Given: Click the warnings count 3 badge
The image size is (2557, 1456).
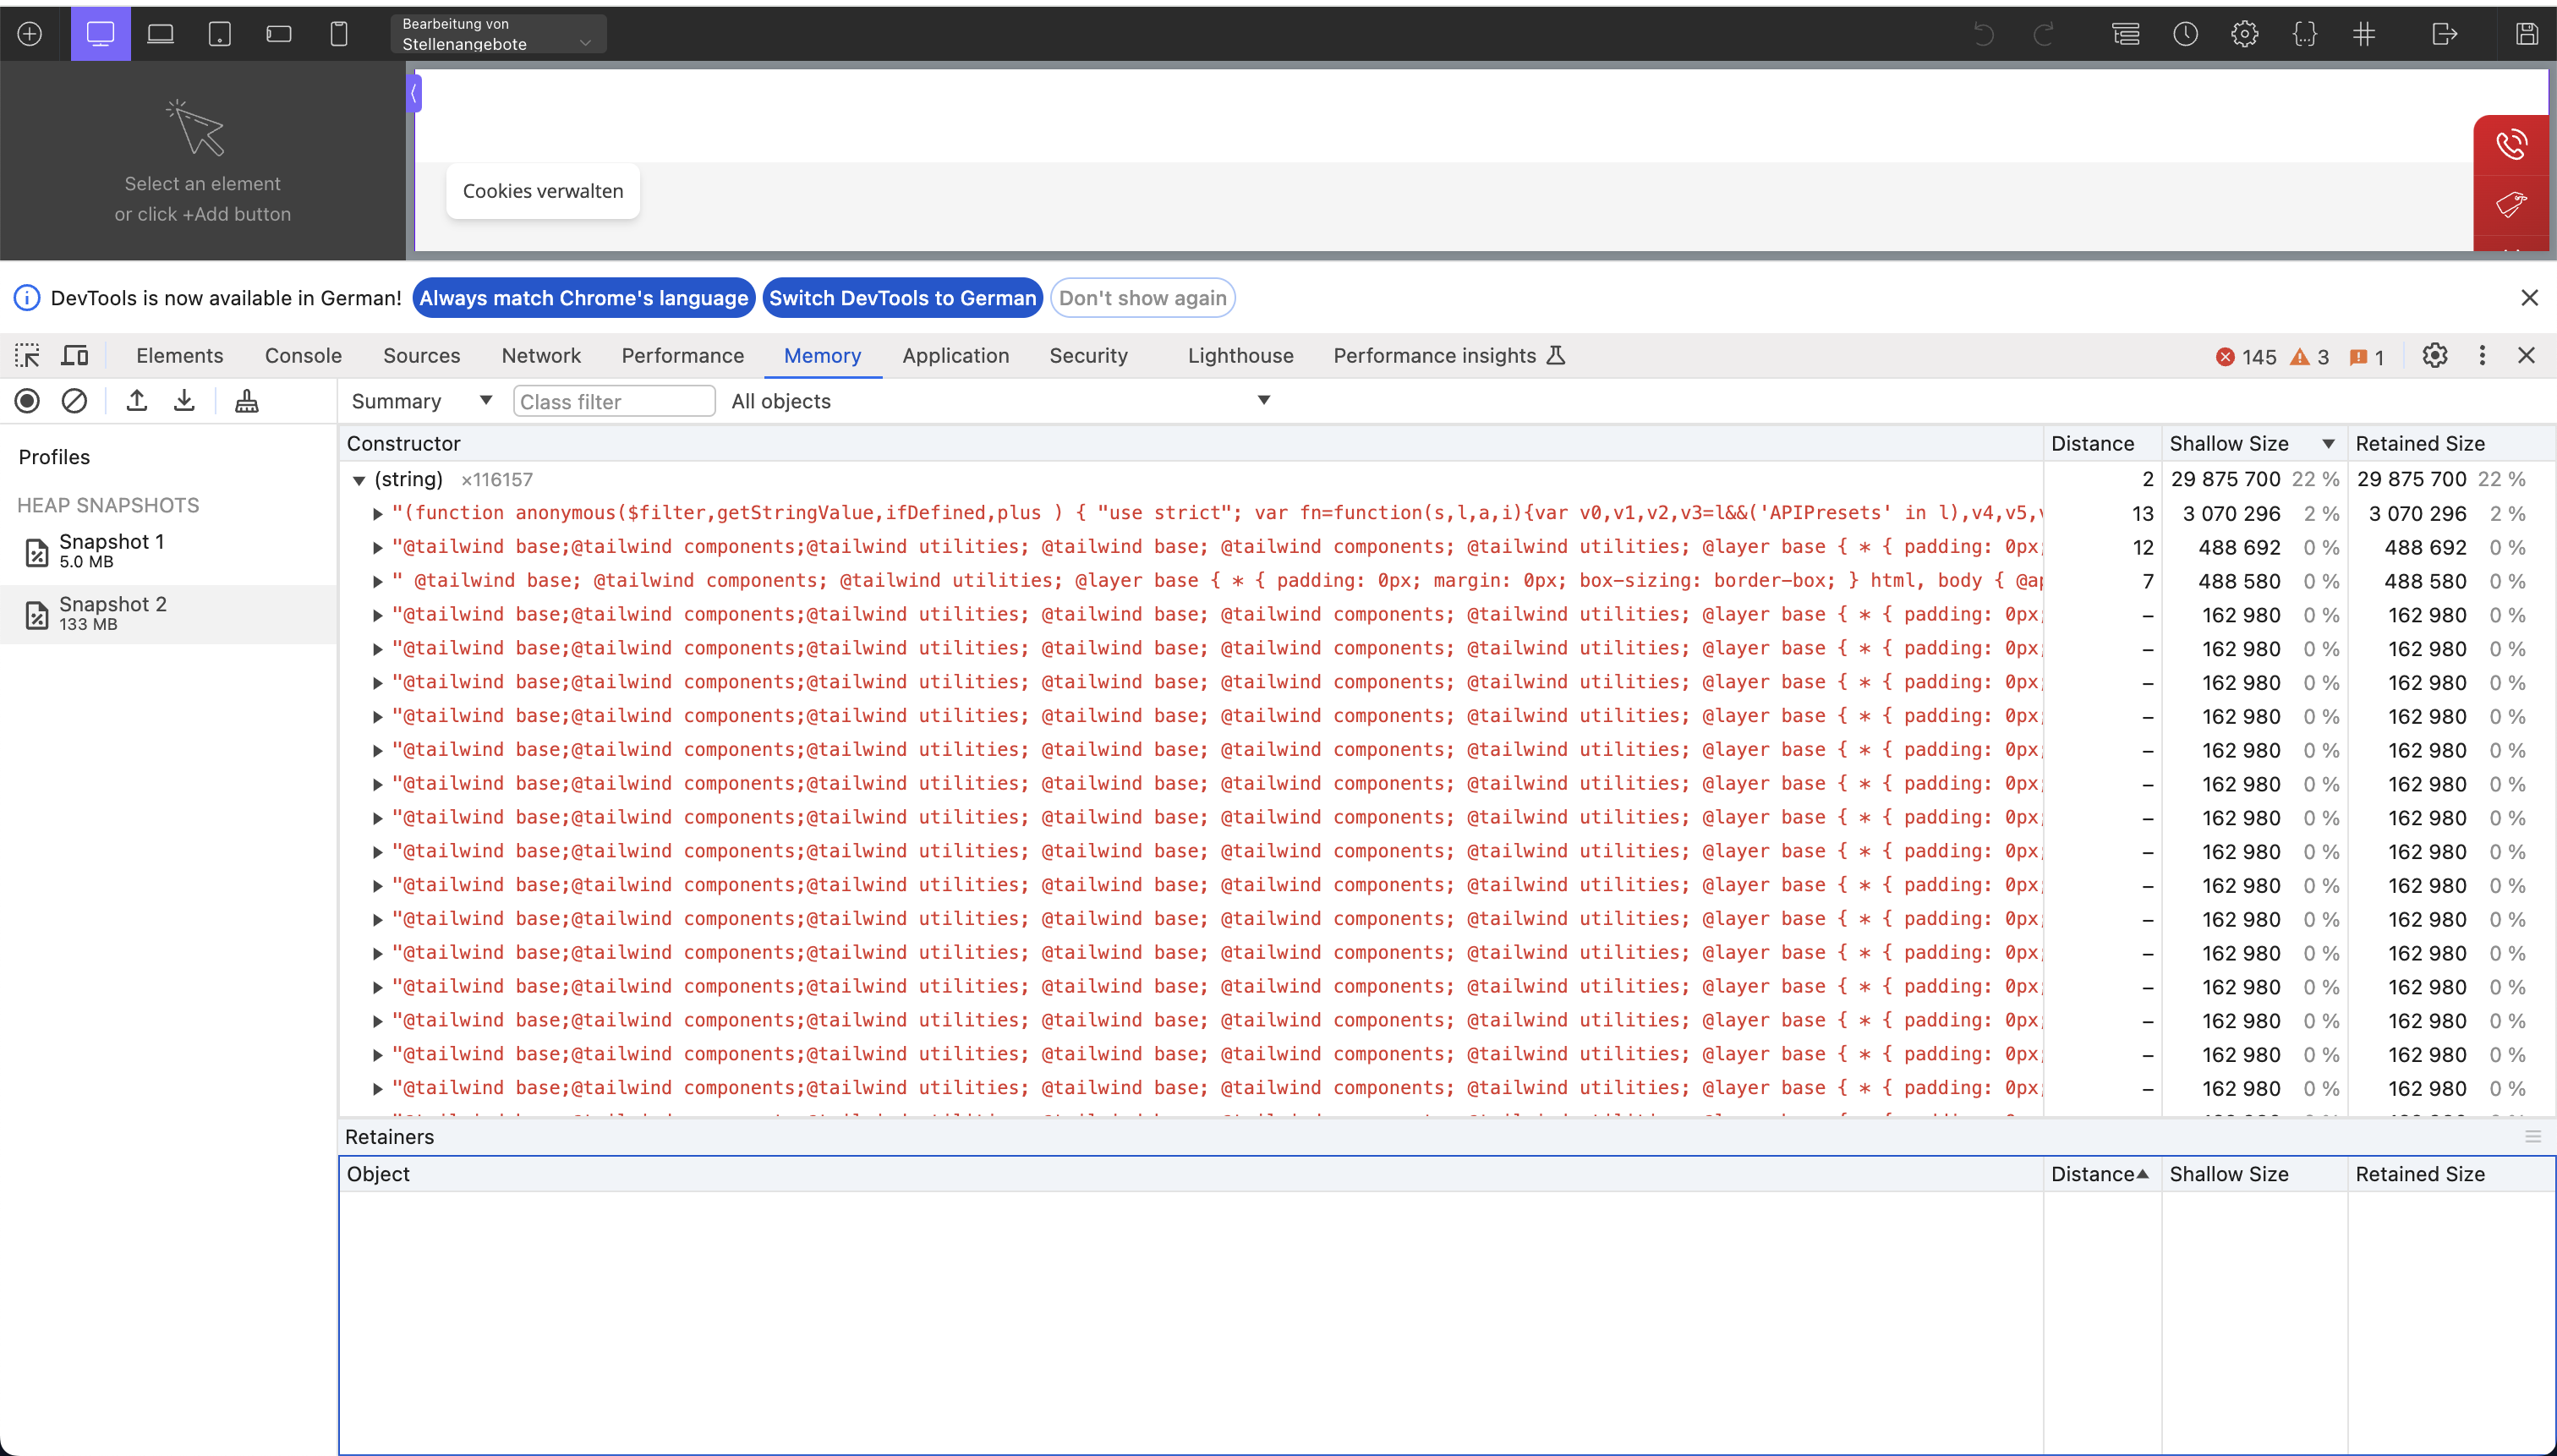Looking at the screenshot, I should [x=2310, y=357].
